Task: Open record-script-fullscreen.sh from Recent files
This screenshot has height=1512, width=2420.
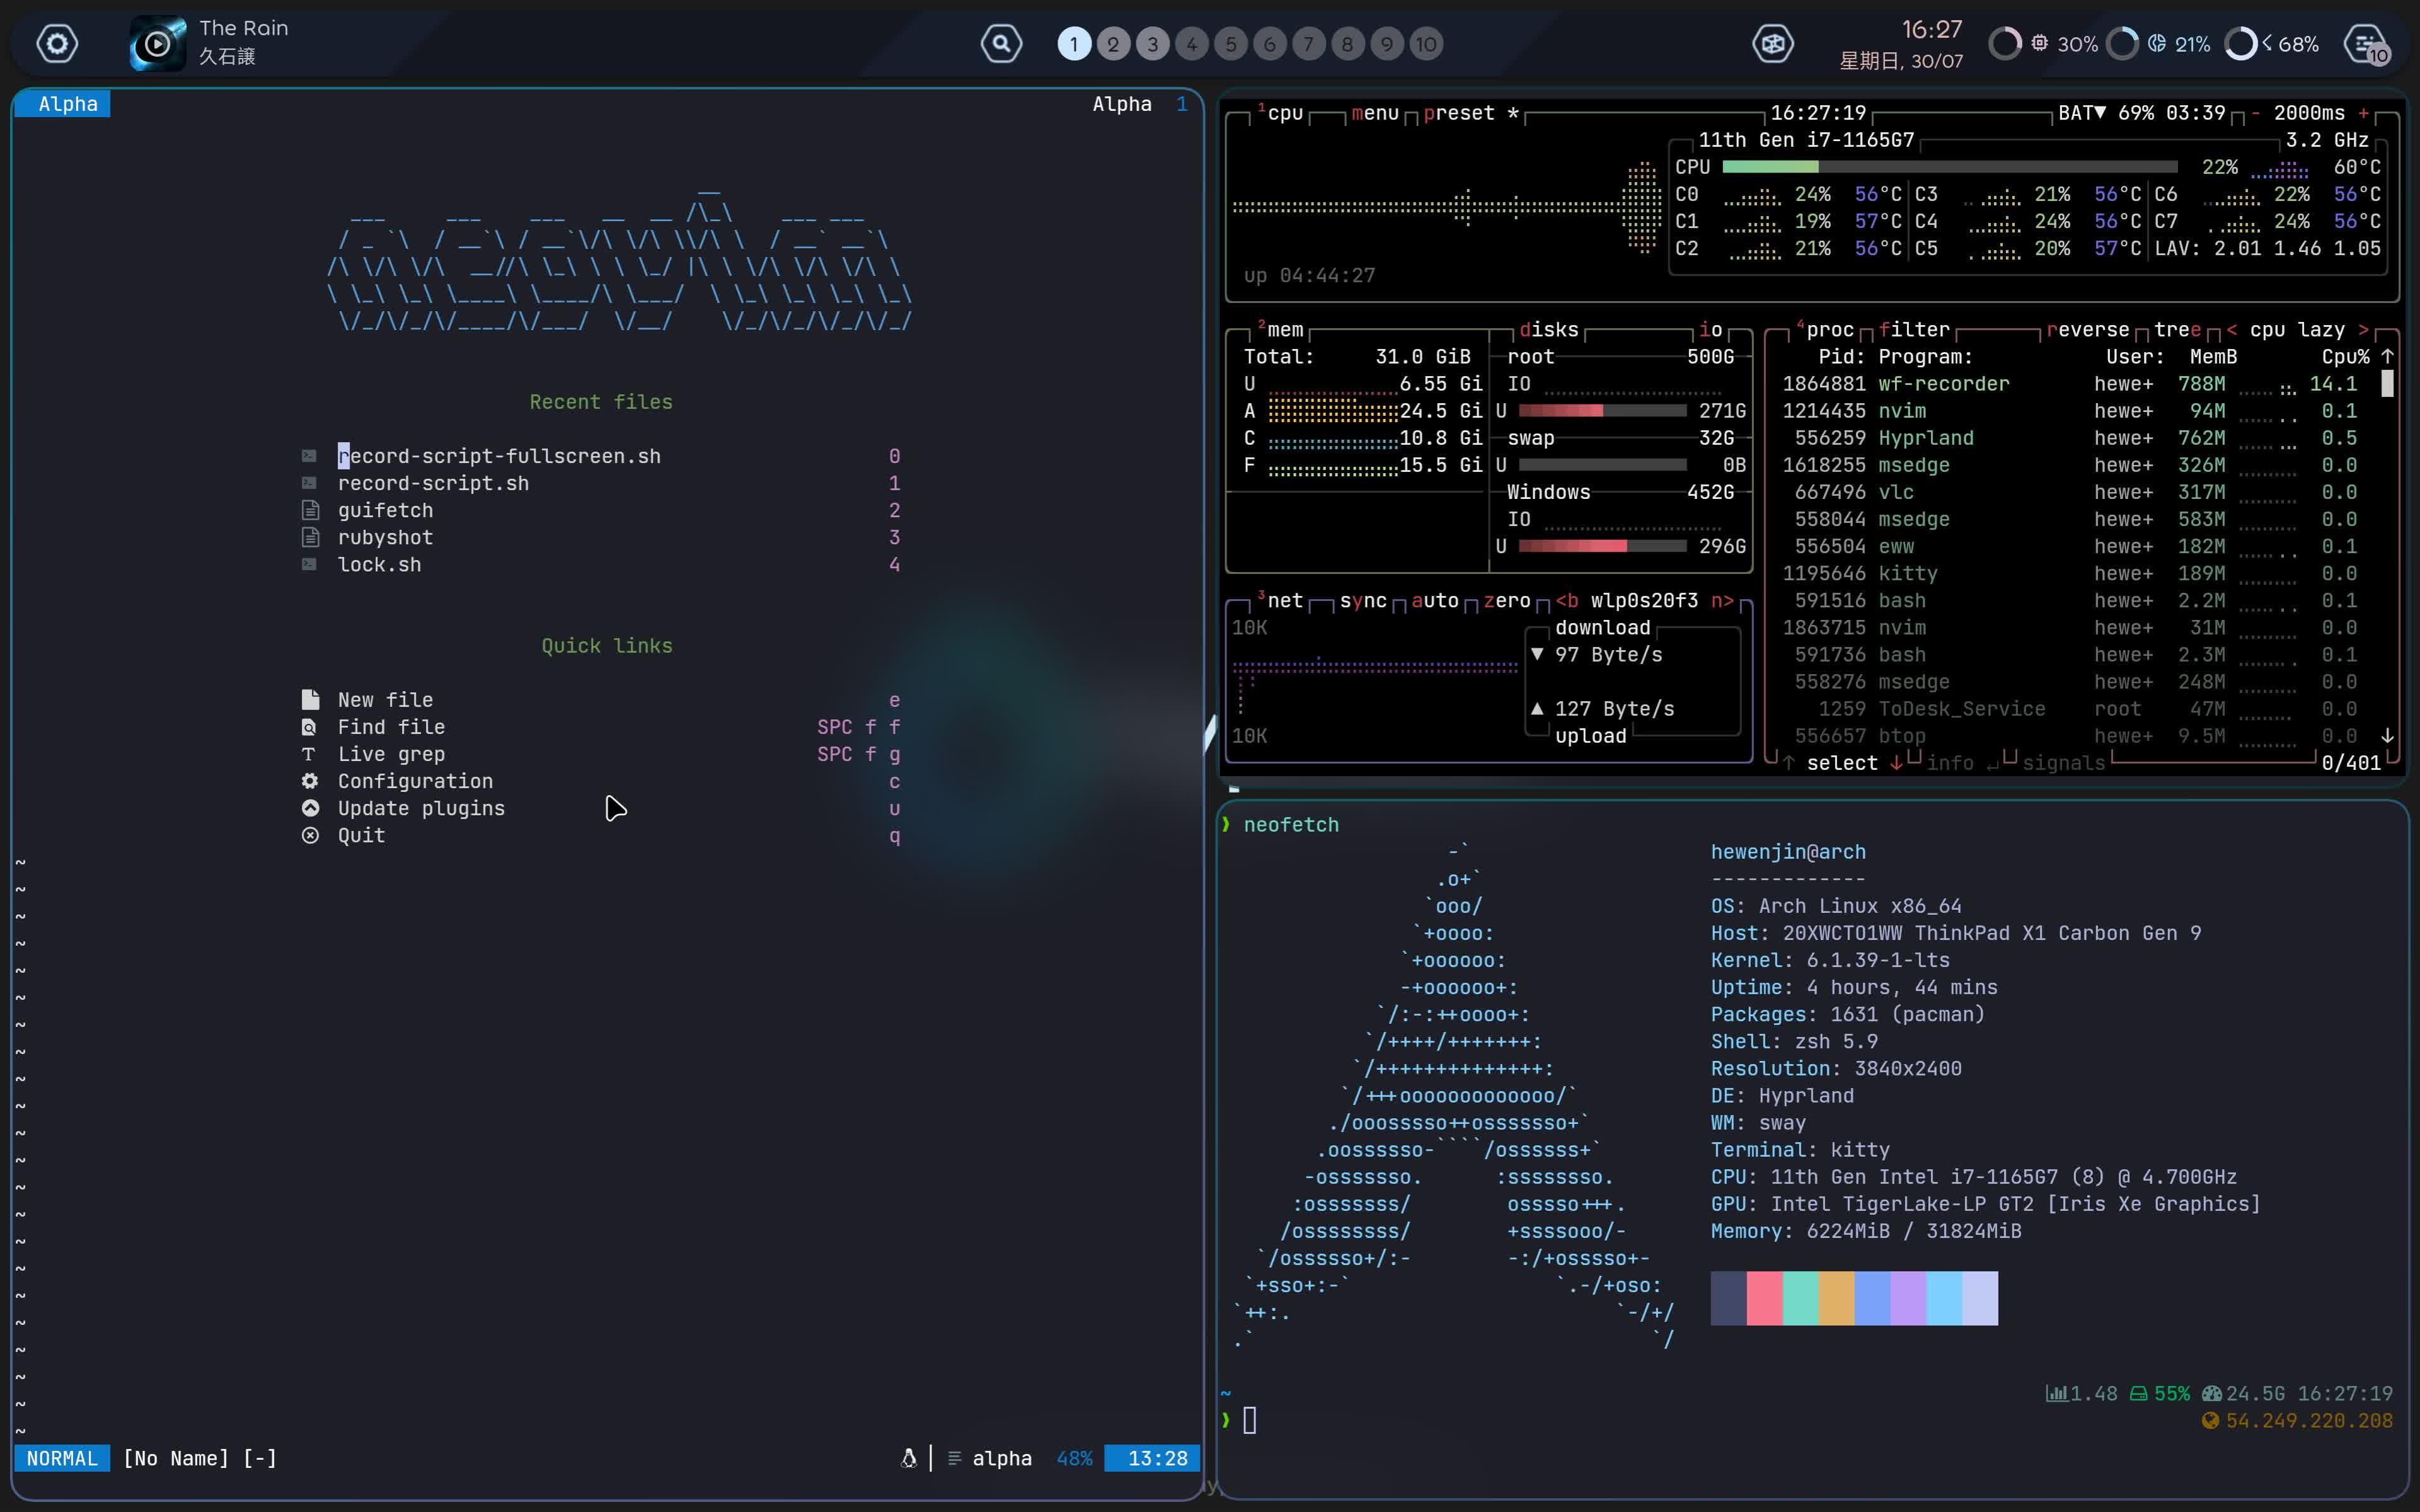Action: (498, 456)
